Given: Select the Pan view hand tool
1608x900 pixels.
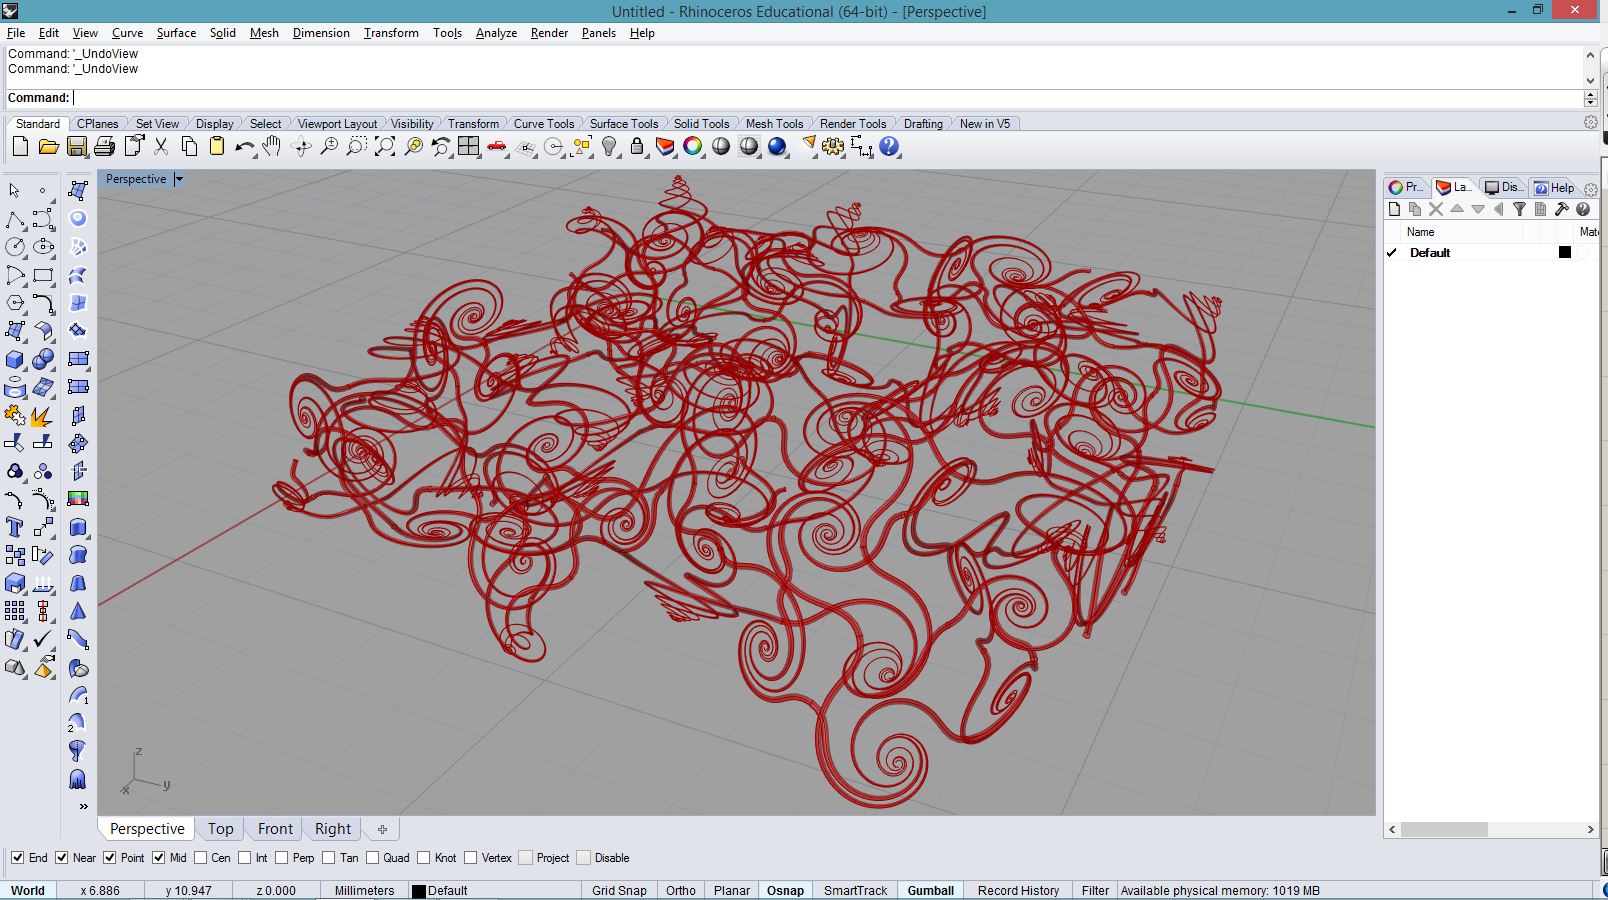Looking at the screenshot, I should pyautogui.click(x=272, y=147).
